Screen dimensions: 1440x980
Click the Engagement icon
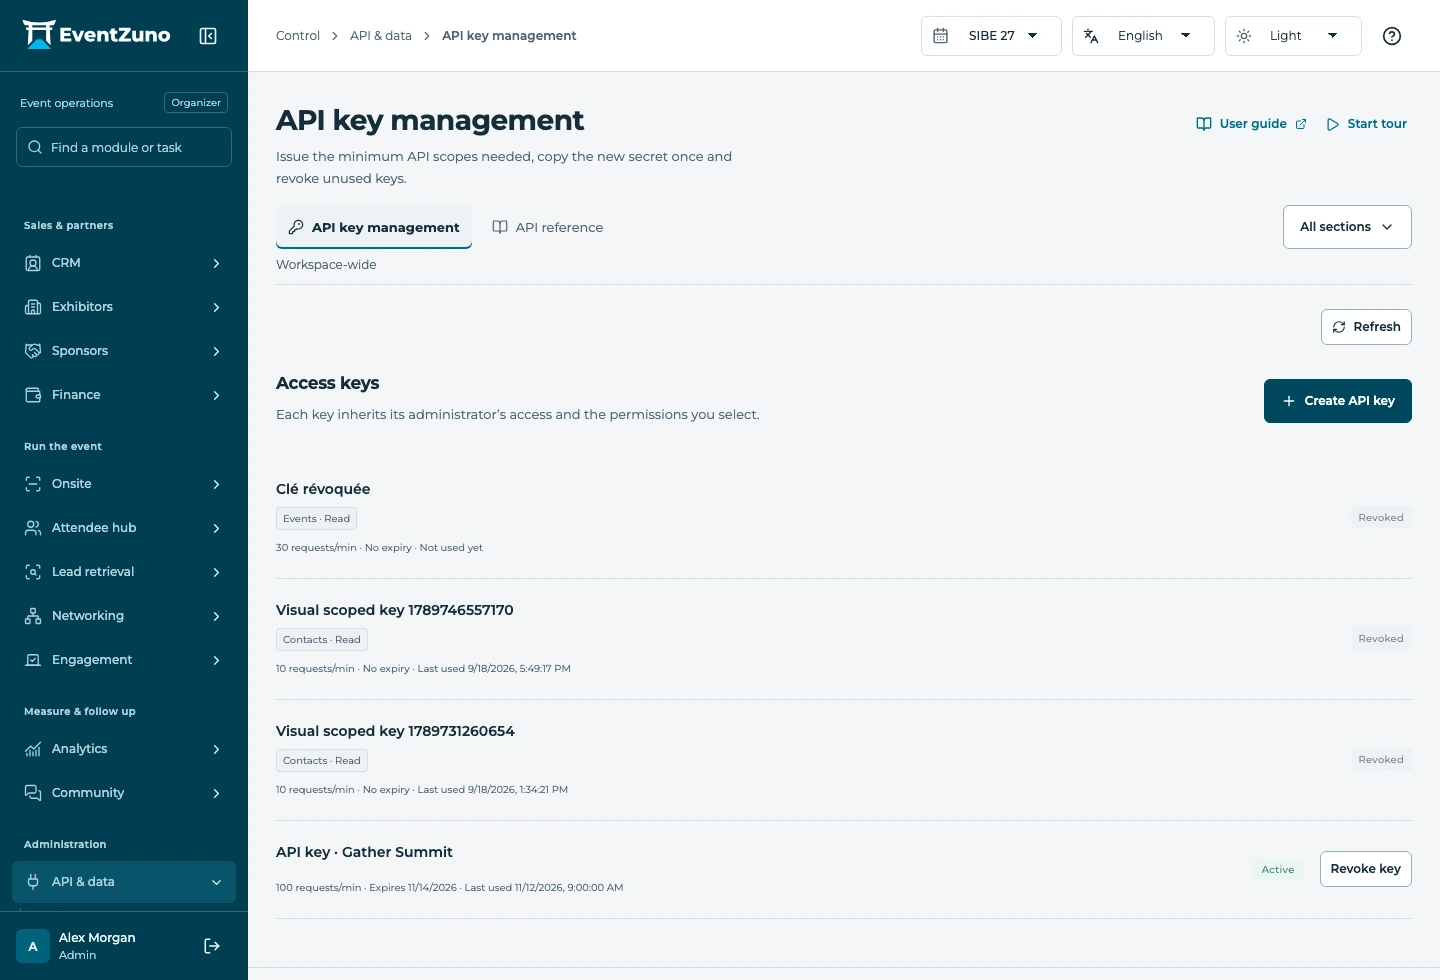click(x=33, y=660)
